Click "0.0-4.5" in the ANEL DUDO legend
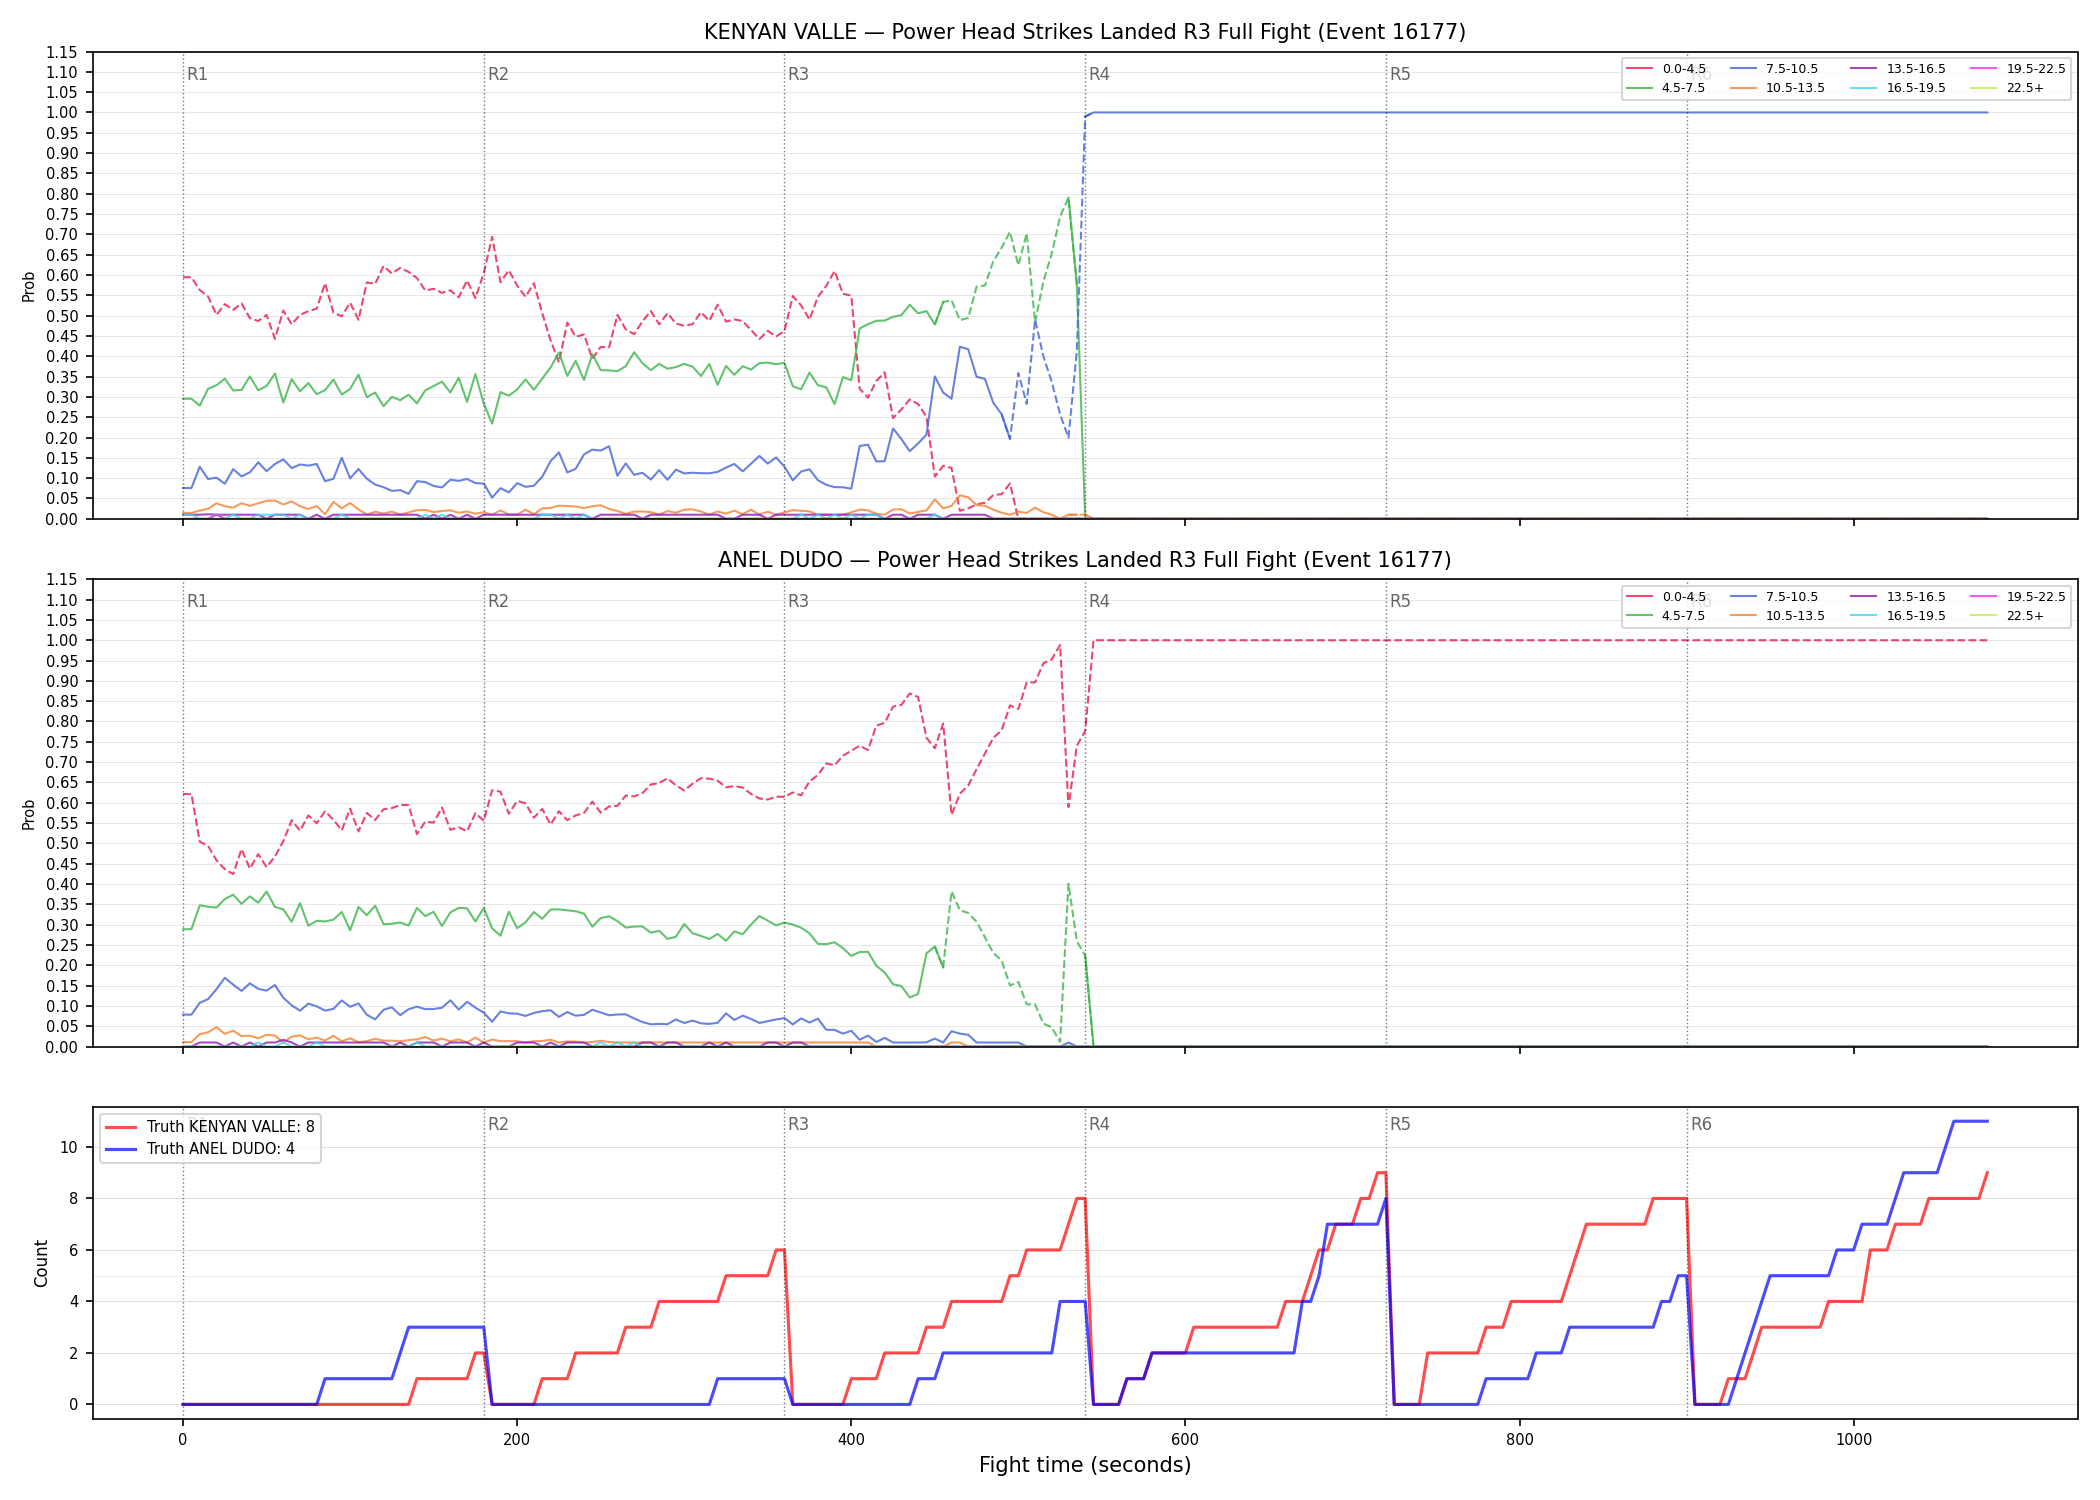This screenshot has height=1500, width=2100. click(1684, 597)
